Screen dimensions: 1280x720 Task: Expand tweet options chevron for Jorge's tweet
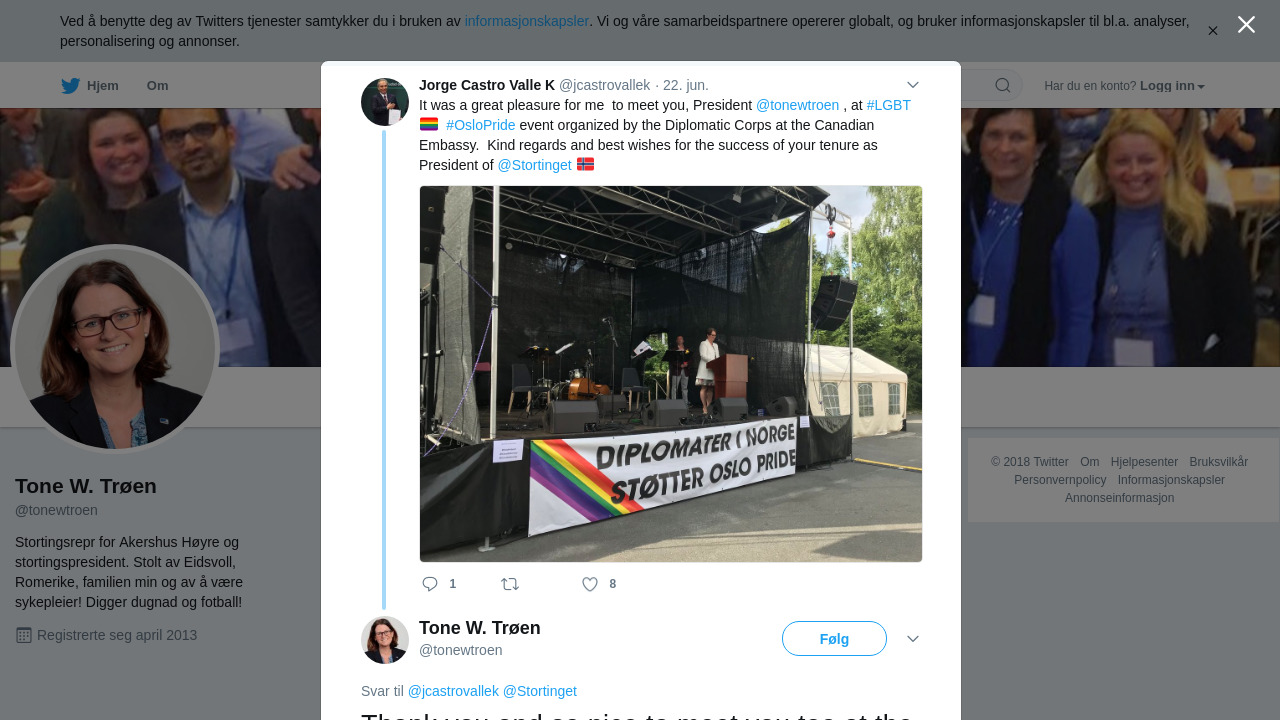pyautogui.click(x=913, y=86)
